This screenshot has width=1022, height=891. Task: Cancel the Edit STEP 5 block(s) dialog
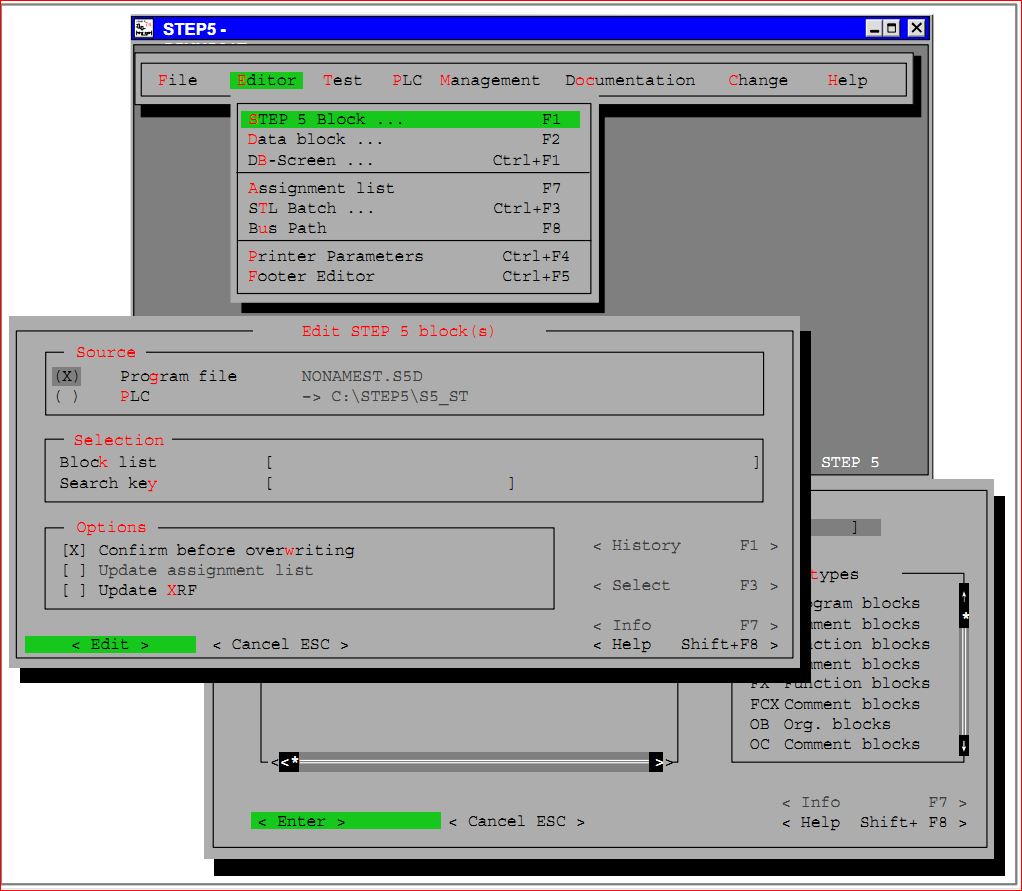click(x=280, y=645)
